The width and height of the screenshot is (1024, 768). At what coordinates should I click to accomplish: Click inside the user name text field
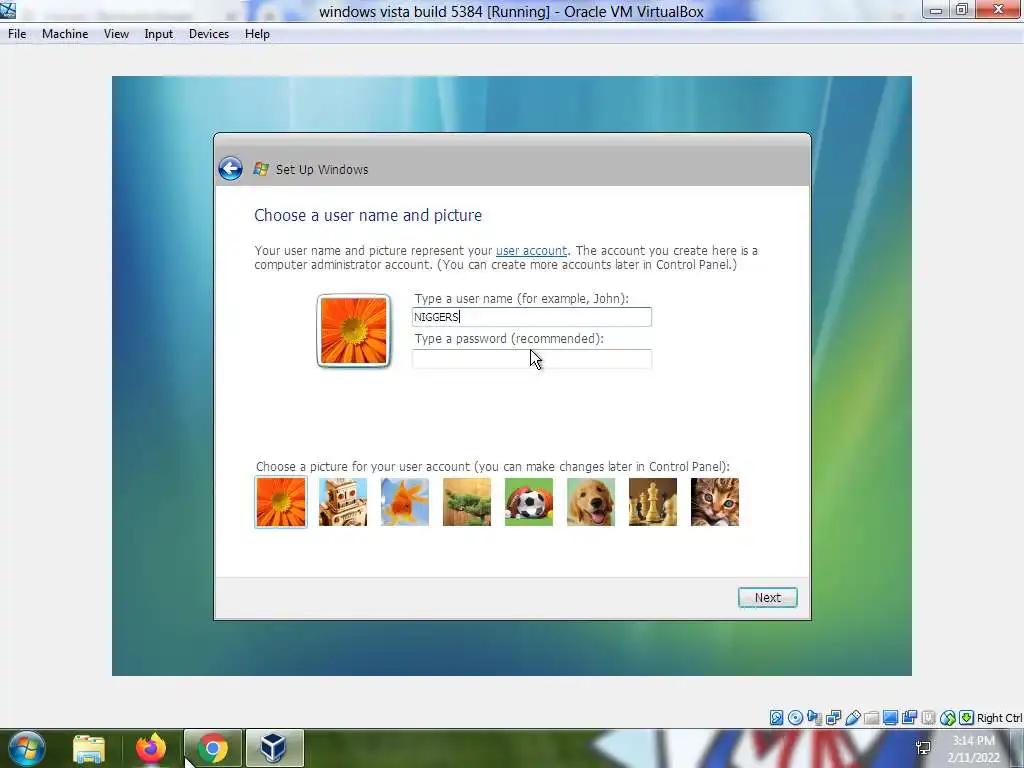coord(532,317)
